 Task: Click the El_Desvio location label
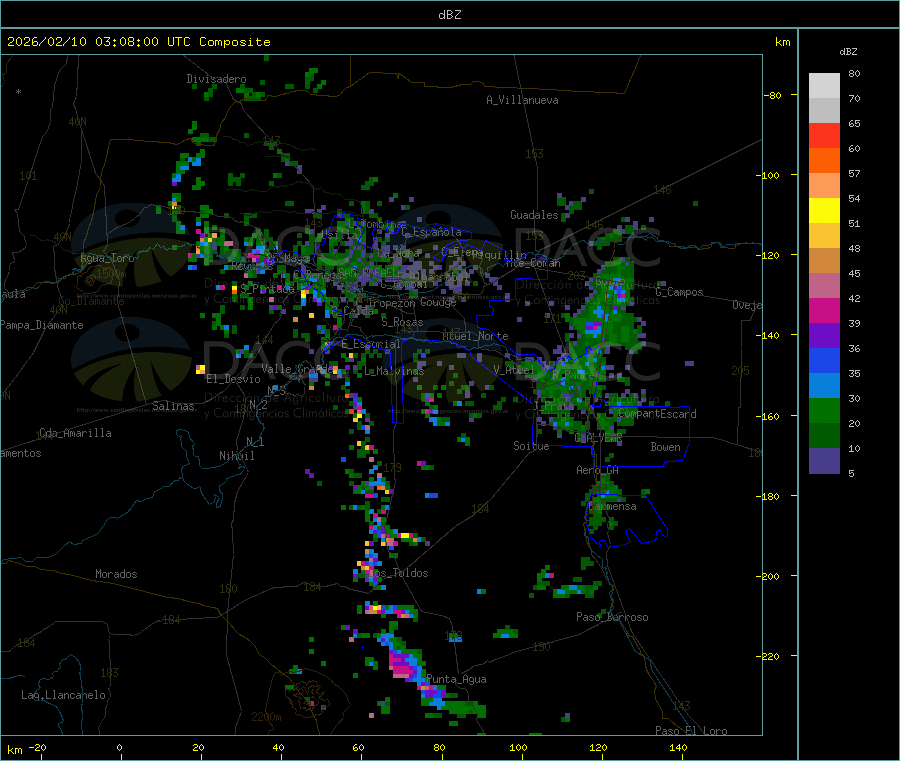click(x=233, y=379)
